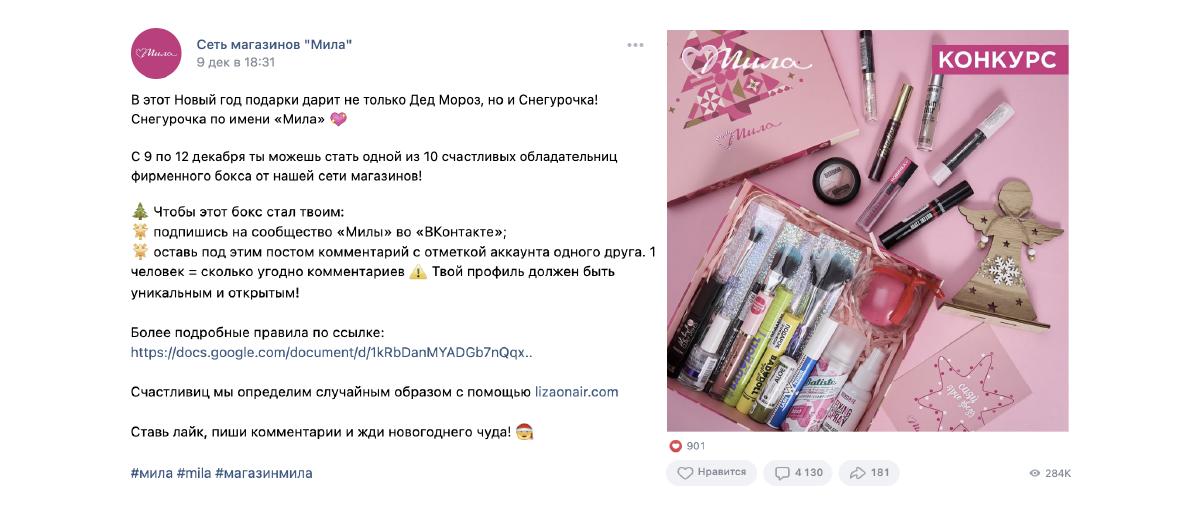This screenshot has width=1200, height=512.
Task: Open the three-dot post options menu
Action: [x=636, y=45]
